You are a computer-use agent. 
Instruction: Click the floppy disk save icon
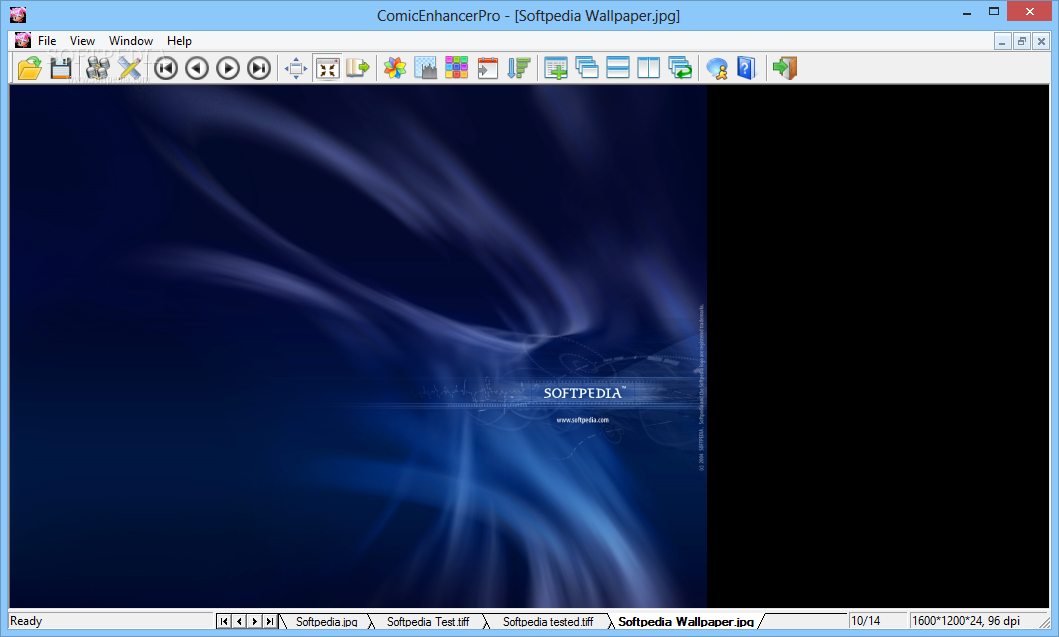click(x=61, y=68)
